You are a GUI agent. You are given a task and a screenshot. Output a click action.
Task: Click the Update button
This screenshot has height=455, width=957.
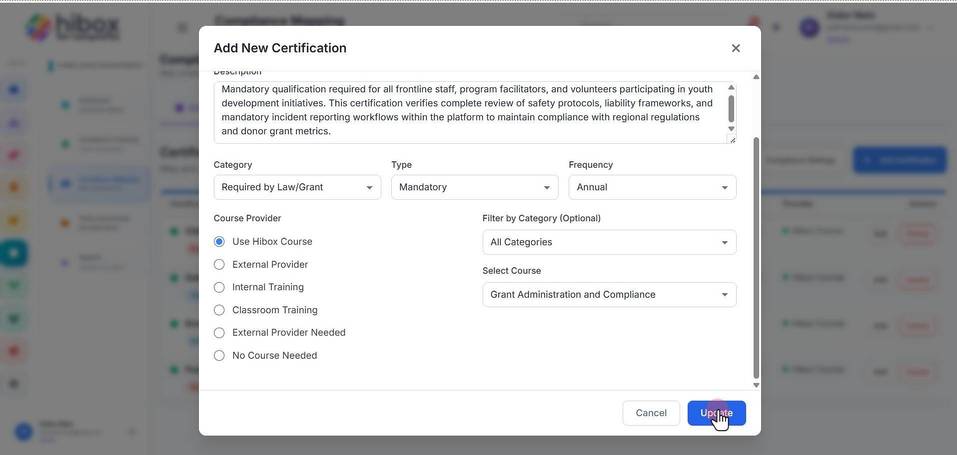pos(717,413)
